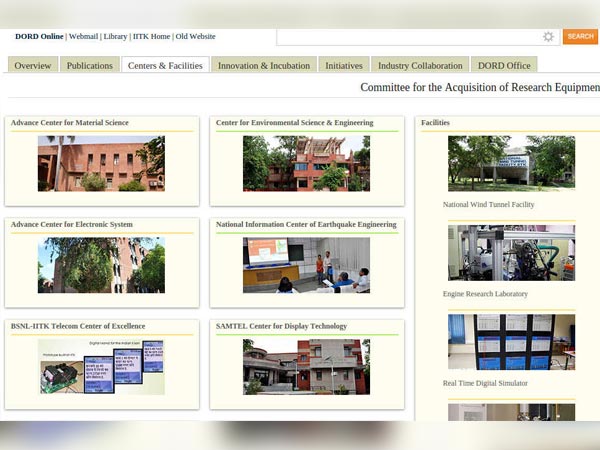Screen dimensions: 600x450
Task: Click BSNL-IITK Telecom Center of Excellence heading
Action: (78, 326)
